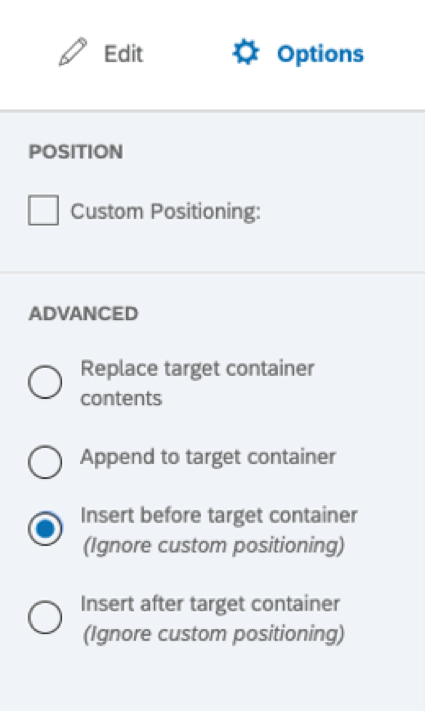Select Replace target container contents radio

(x=45, y=382)
